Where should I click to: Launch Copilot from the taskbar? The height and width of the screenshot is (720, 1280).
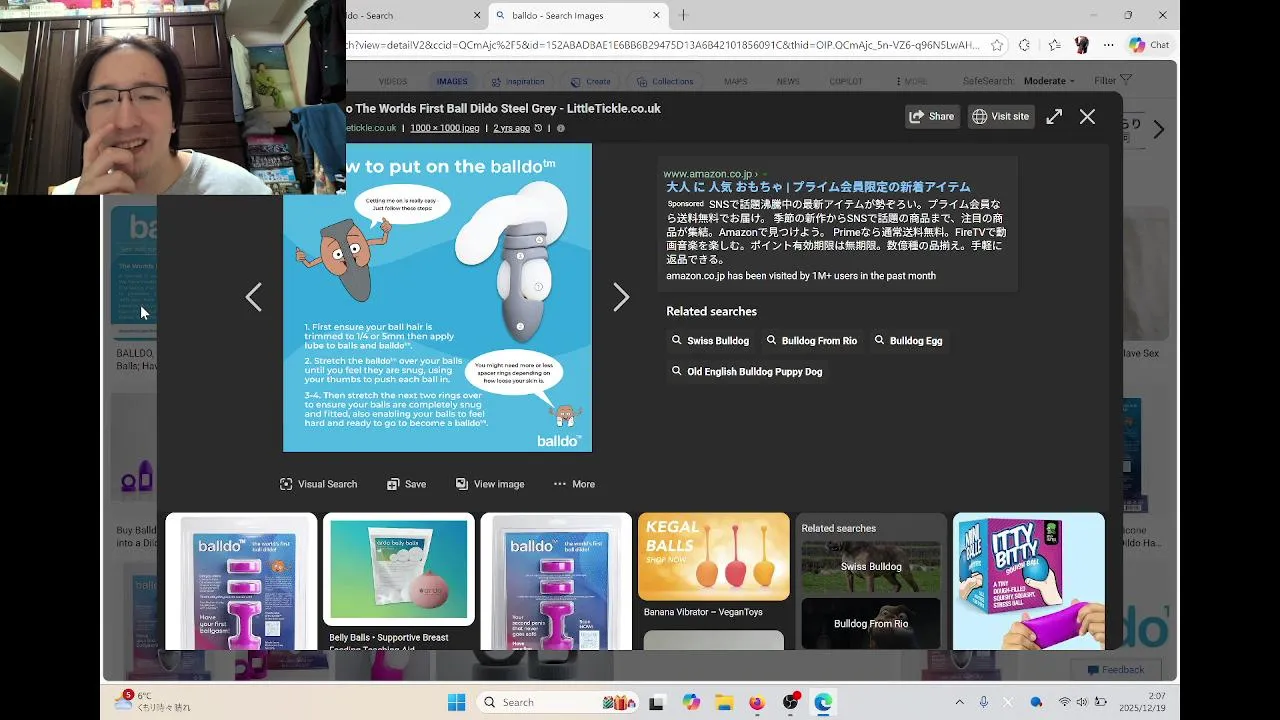691,703
